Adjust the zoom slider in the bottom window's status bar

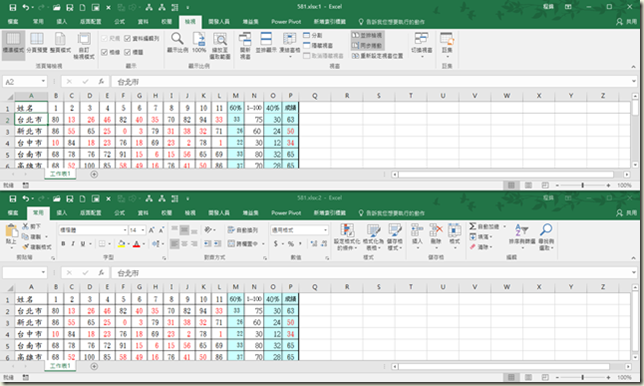(582, 377)
